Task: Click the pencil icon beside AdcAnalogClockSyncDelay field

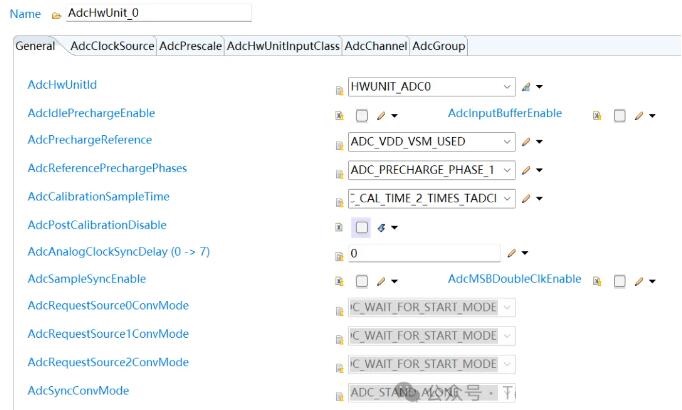Action: 512,254
